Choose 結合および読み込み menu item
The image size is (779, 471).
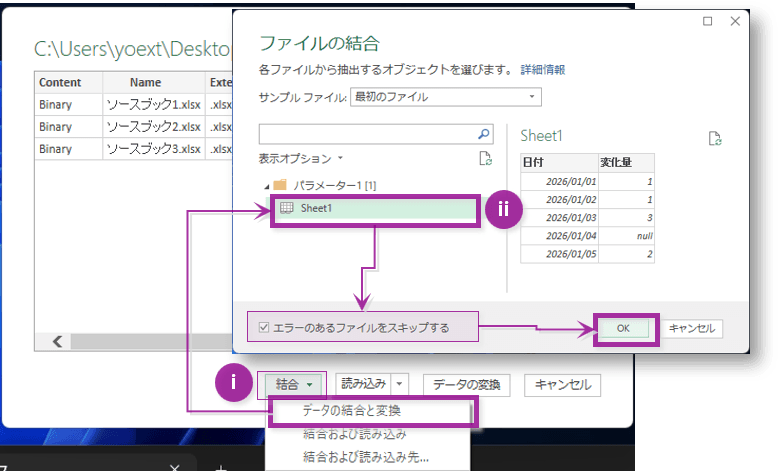[355, 434]
